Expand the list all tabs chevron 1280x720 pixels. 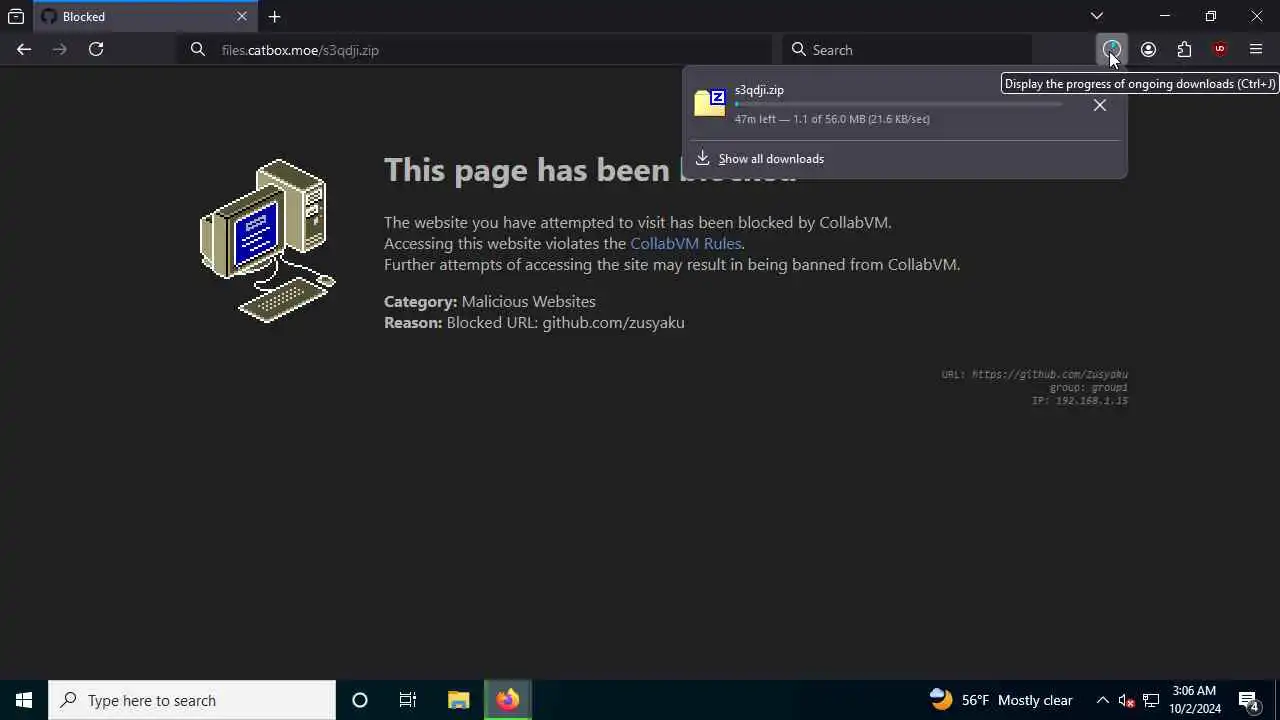(x=1097, y=16)
